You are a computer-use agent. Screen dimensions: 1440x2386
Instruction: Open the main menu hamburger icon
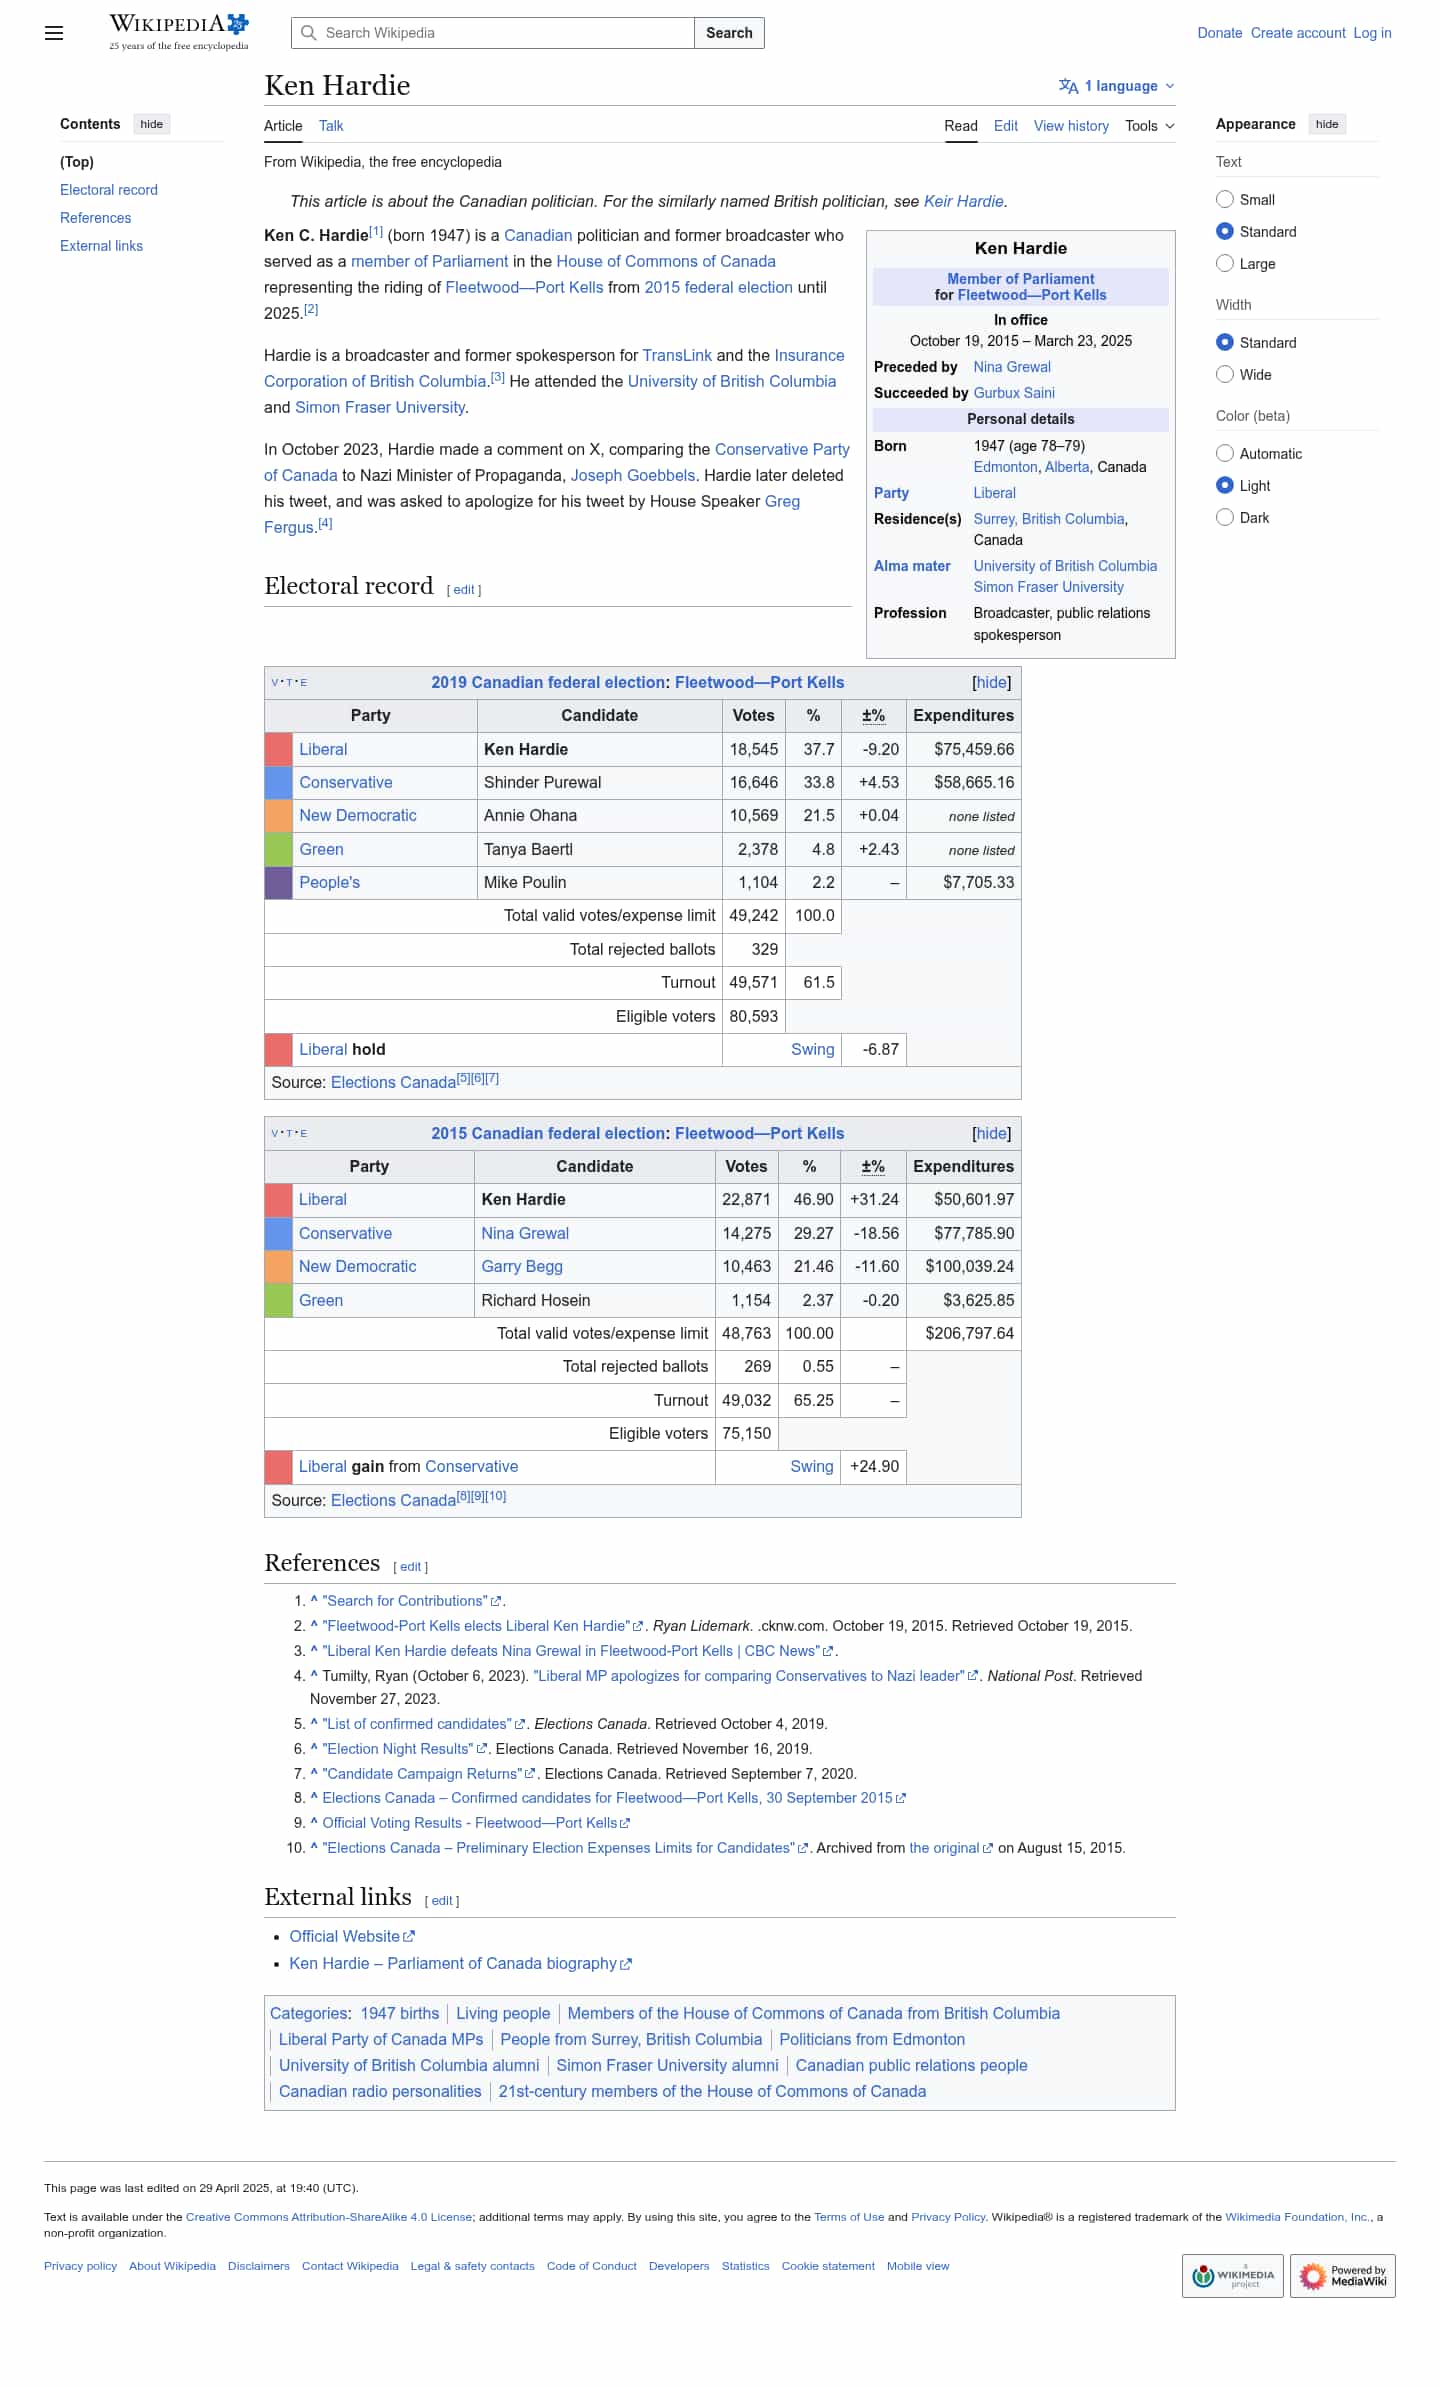(54, 33)
